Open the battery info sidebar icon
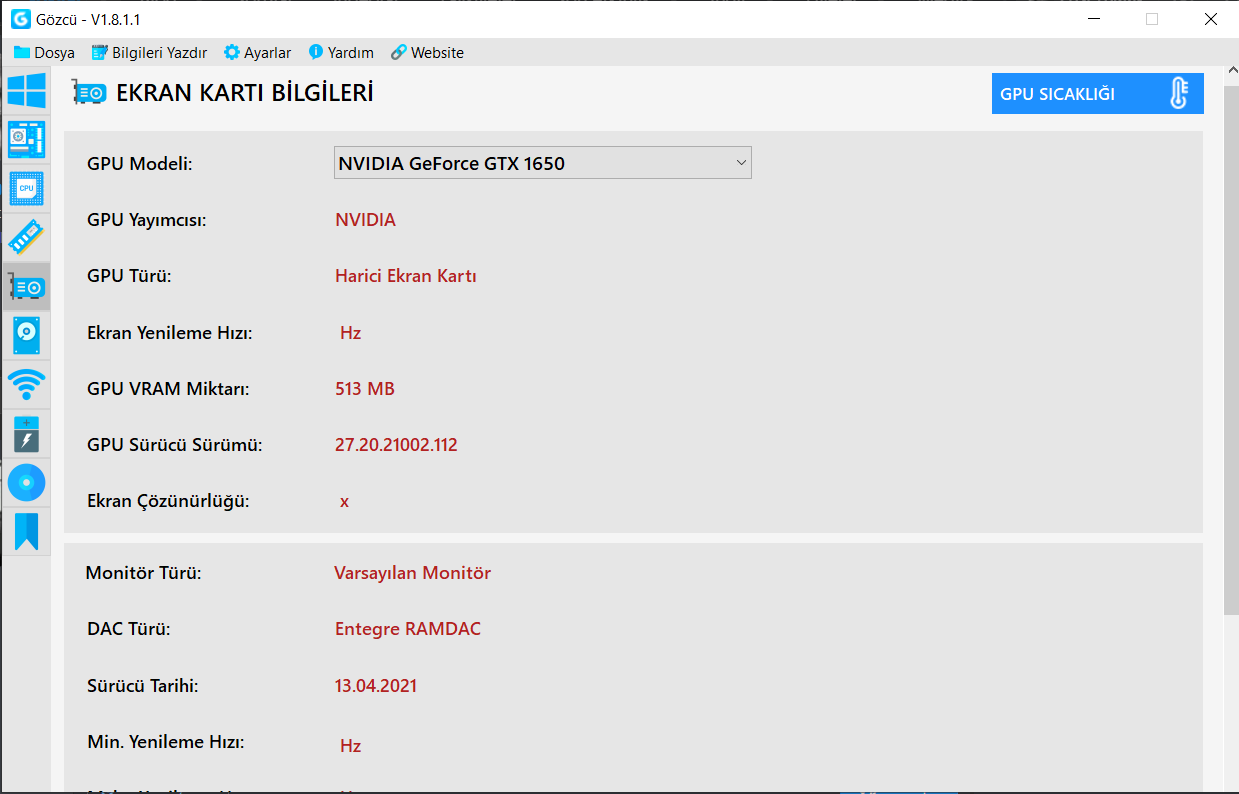Image resolution: width=1239 pixels, height=794 pixels. pos(26,434)
